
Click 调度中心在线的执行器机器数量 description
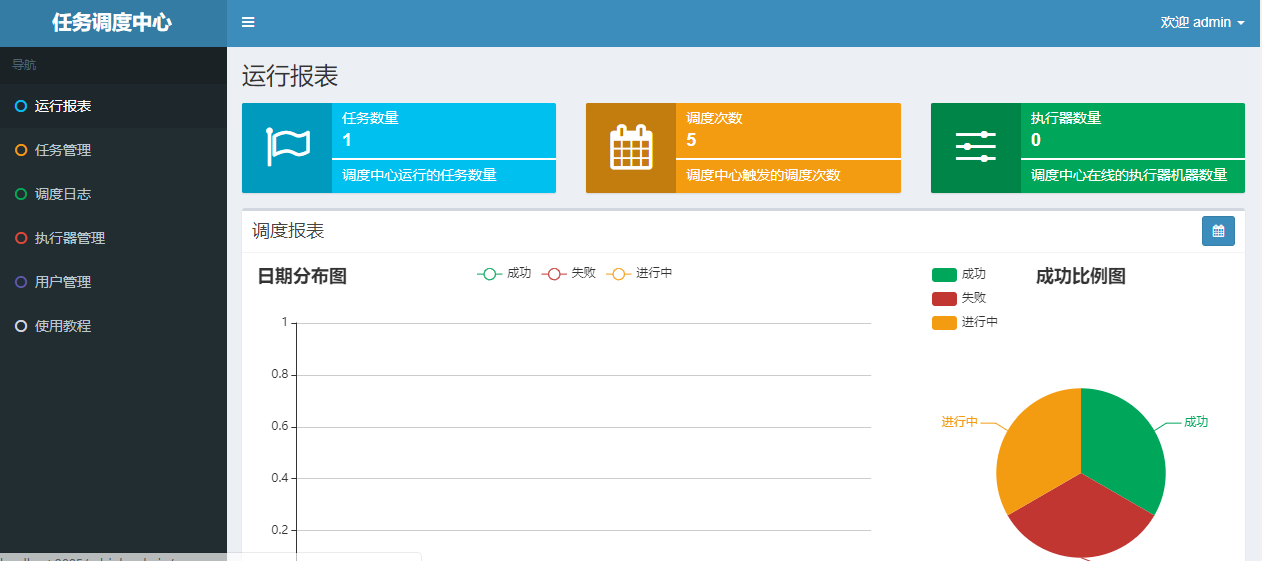1129,175
